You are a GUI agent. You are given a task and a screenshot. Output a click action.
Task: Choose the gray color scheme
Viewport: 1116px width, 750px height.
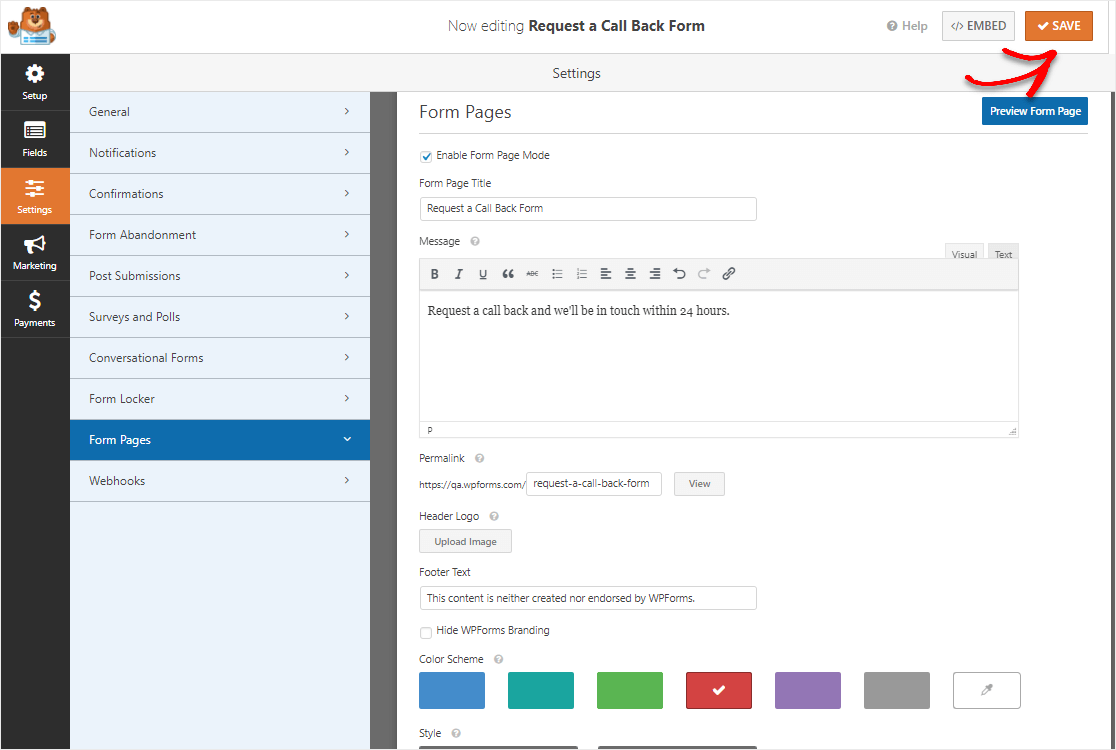tap(897, 690)
